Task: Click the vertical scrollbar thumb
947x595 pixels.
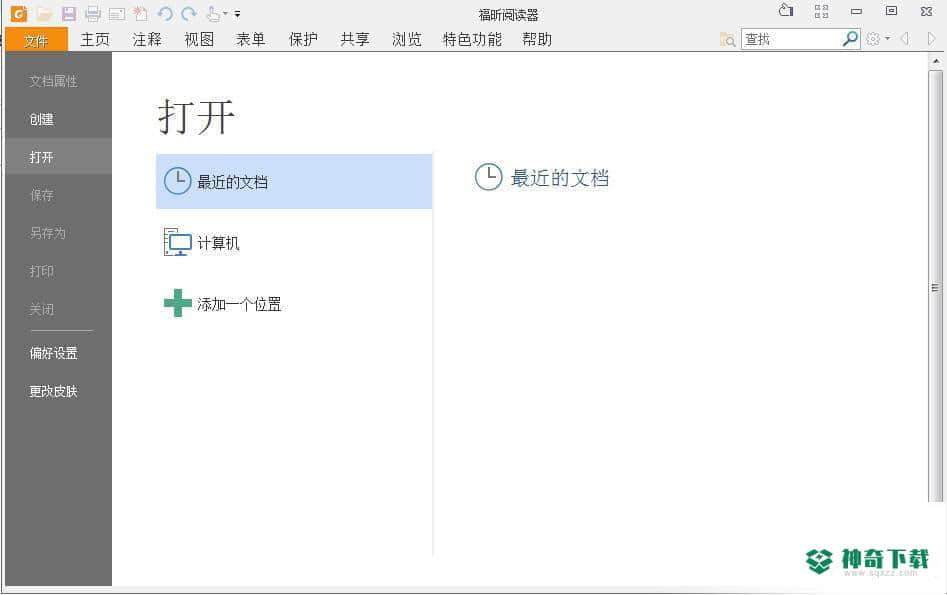Action: point(936,286)
